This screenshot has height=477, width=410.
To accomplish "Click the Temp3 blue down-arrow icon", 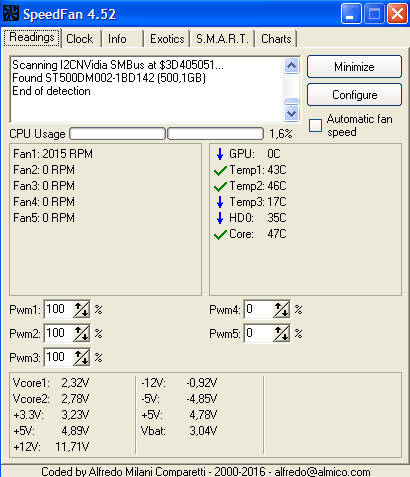I will (220, 202).
